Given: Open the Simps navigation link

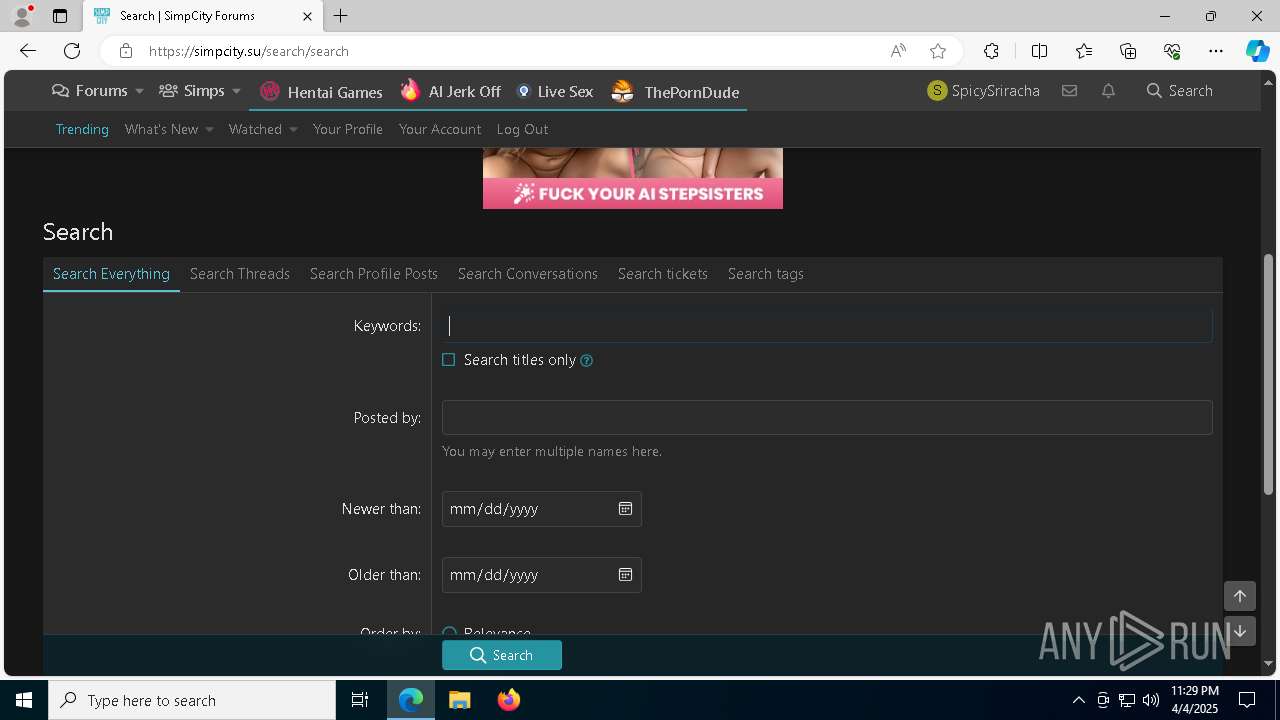Looking at the screenshot, I should 192,91.
